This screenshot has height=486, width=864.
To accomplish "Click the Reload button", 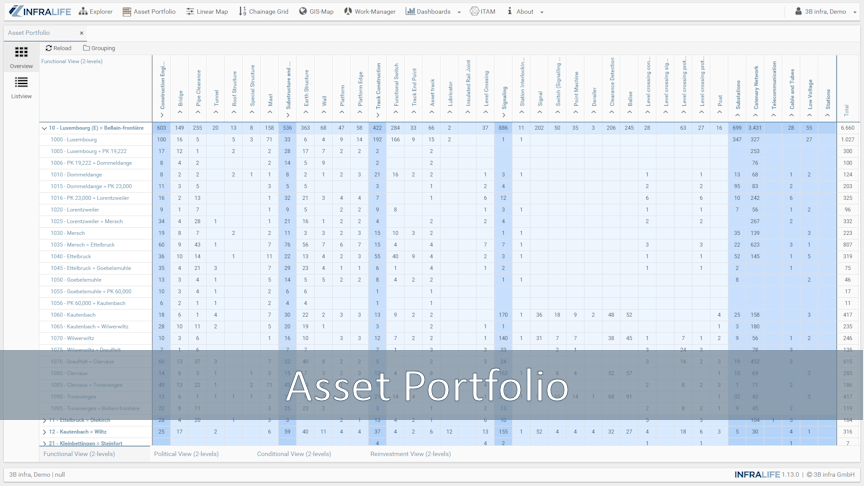I will click(58, 48).
